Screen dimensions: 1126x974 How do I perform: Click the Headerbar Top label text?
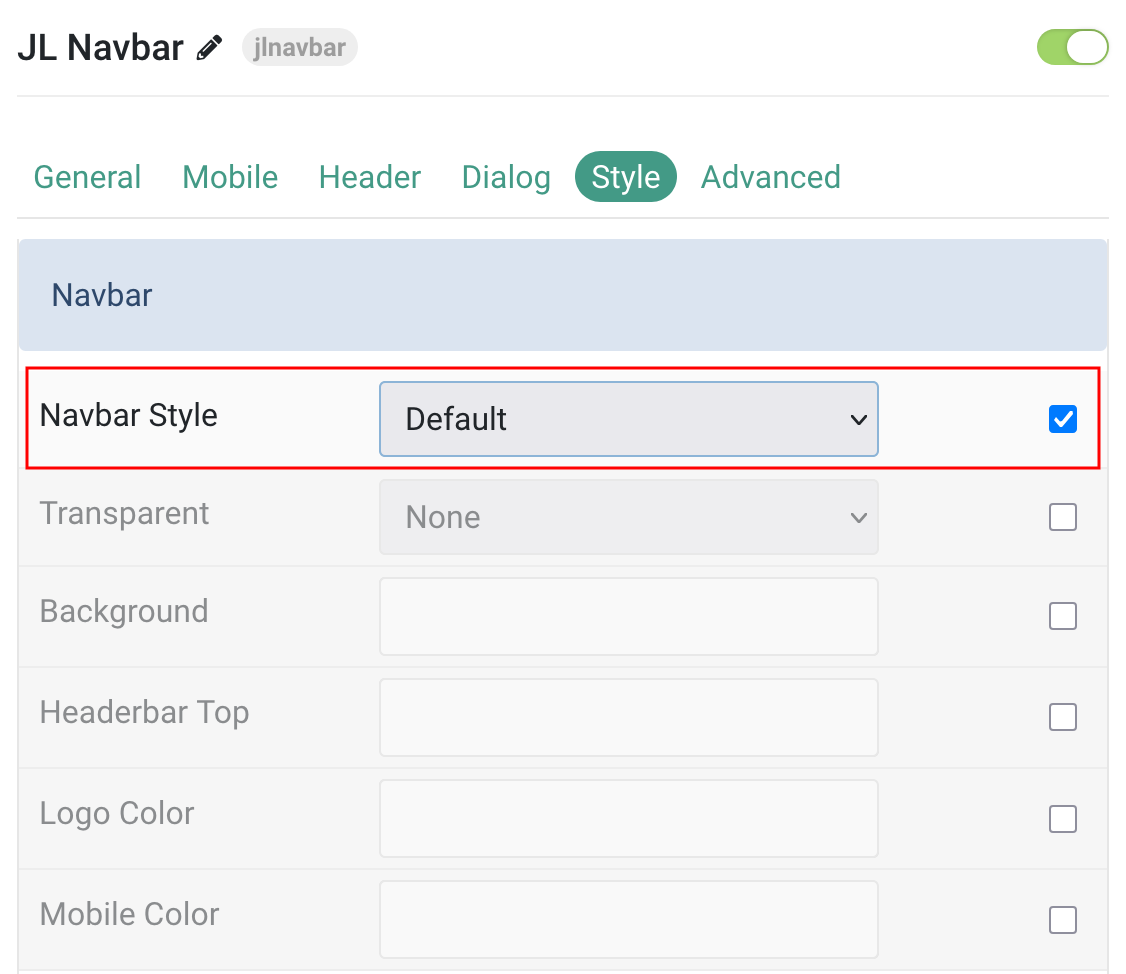(x=144, y=713)
